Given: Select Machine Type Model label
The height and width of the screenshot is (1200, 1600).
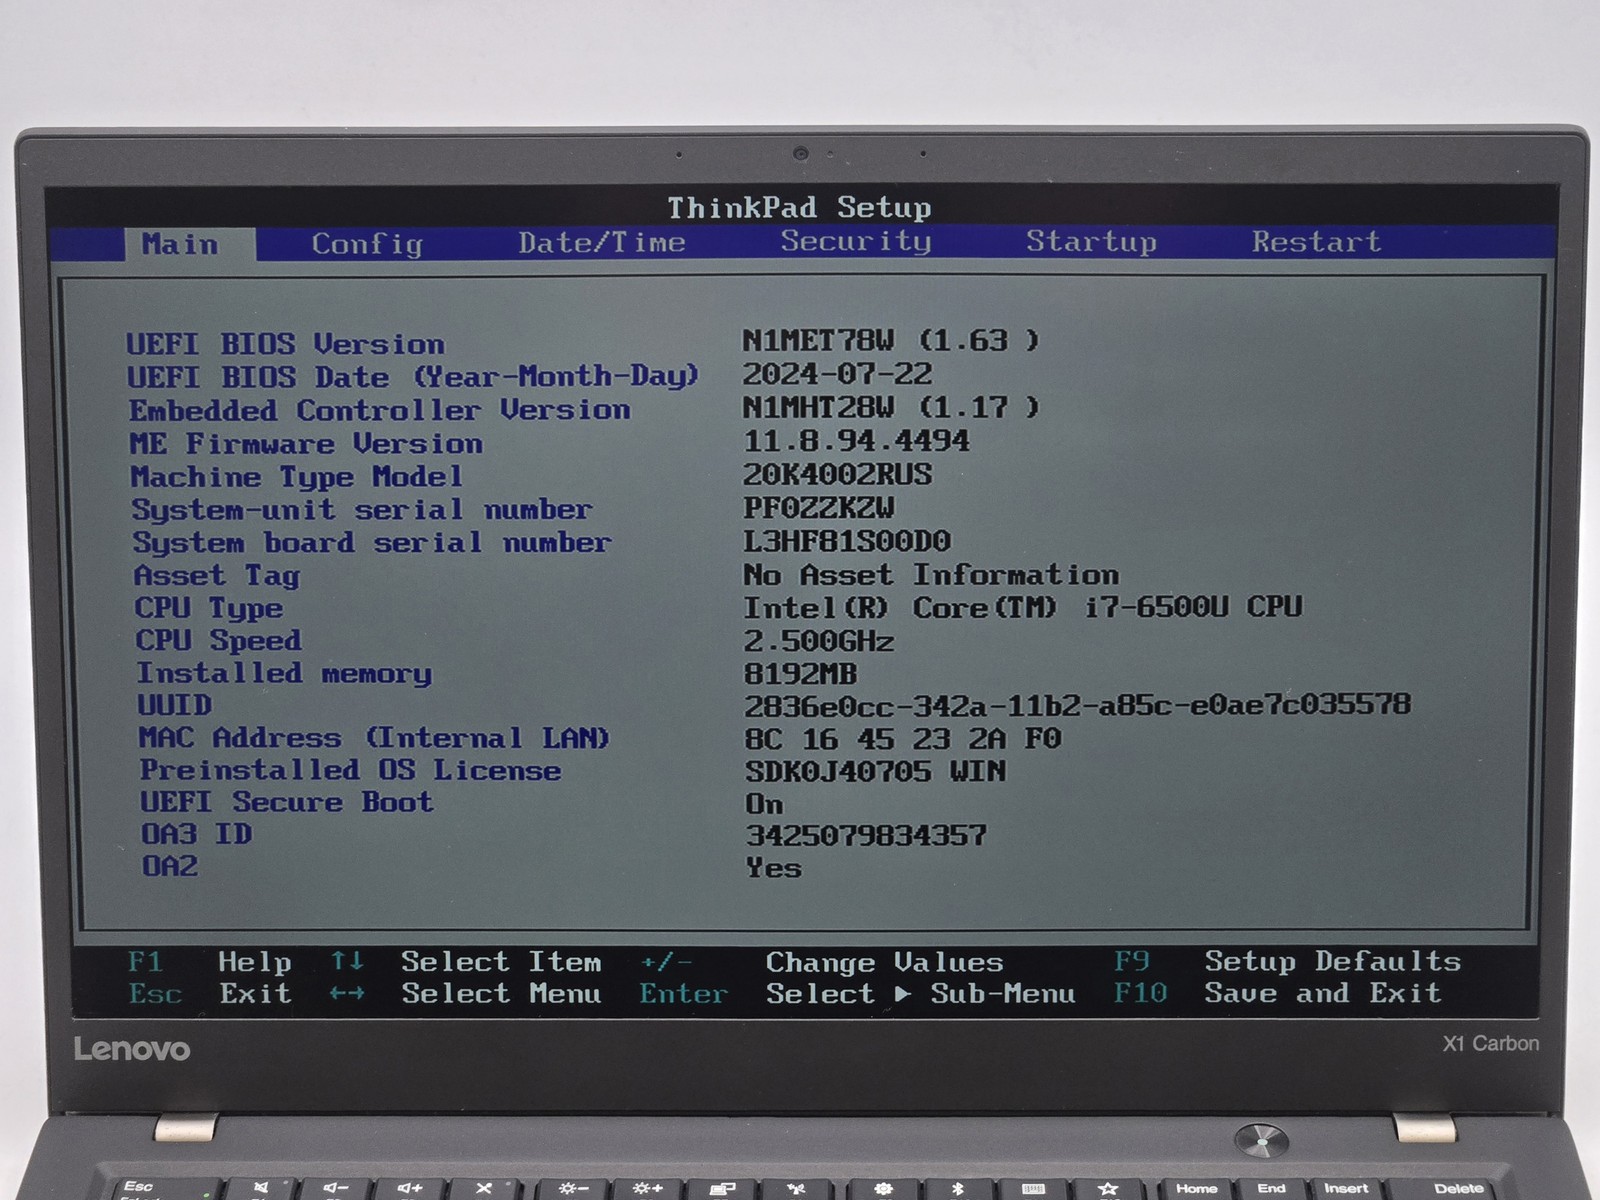Looking at the screenshot, I should pos(296,477).
